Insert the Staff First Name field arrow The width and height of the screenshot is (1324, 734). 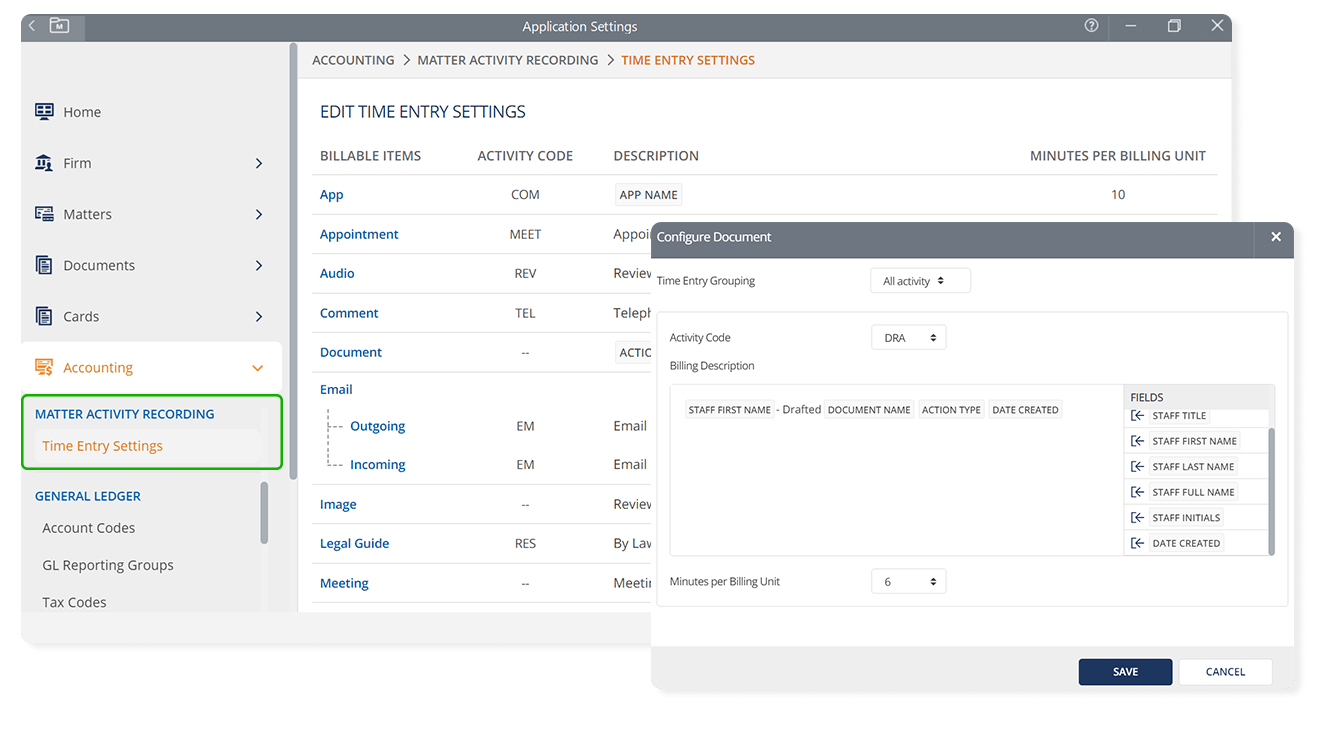[x=1137, y=441]
